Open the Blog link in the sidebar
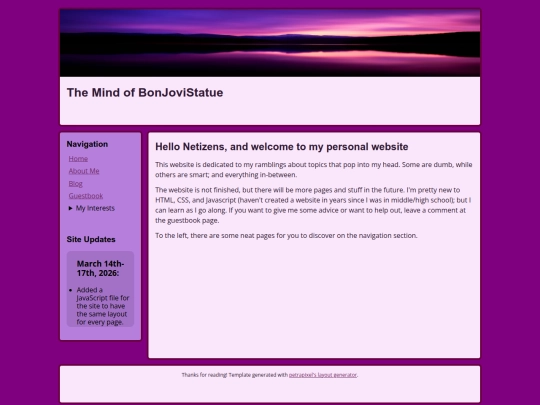This screenshot has height=405, width=540. coord(75,184)
